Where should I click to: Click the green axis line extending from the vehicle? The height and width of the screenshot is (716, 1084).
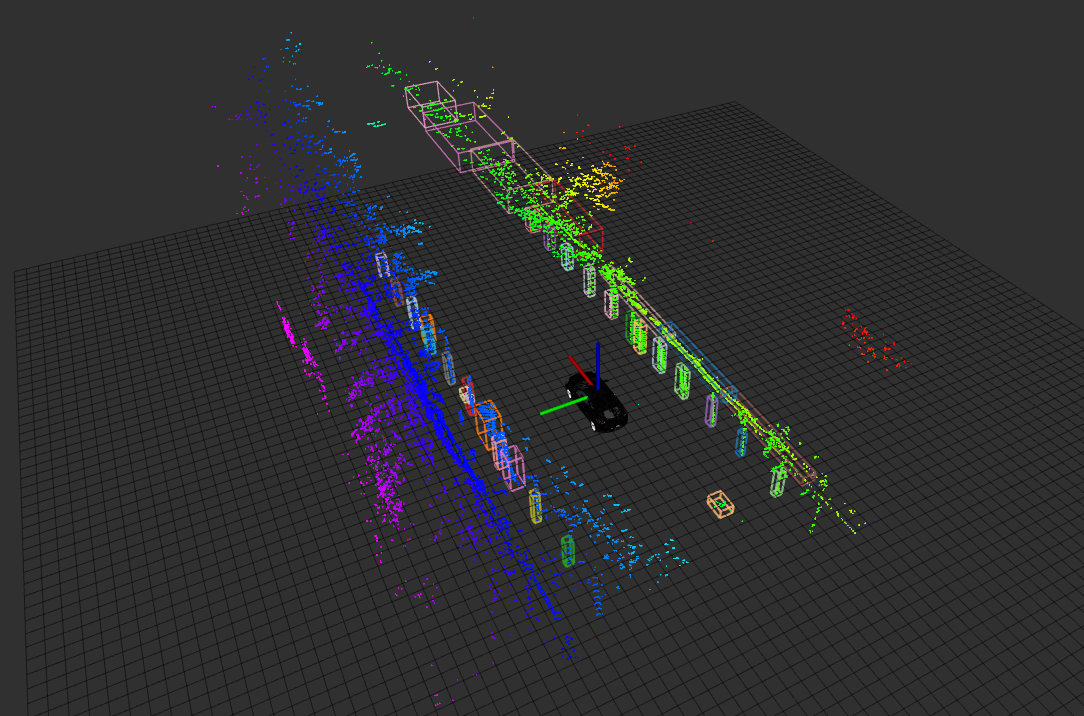click(x=564, y=406)
